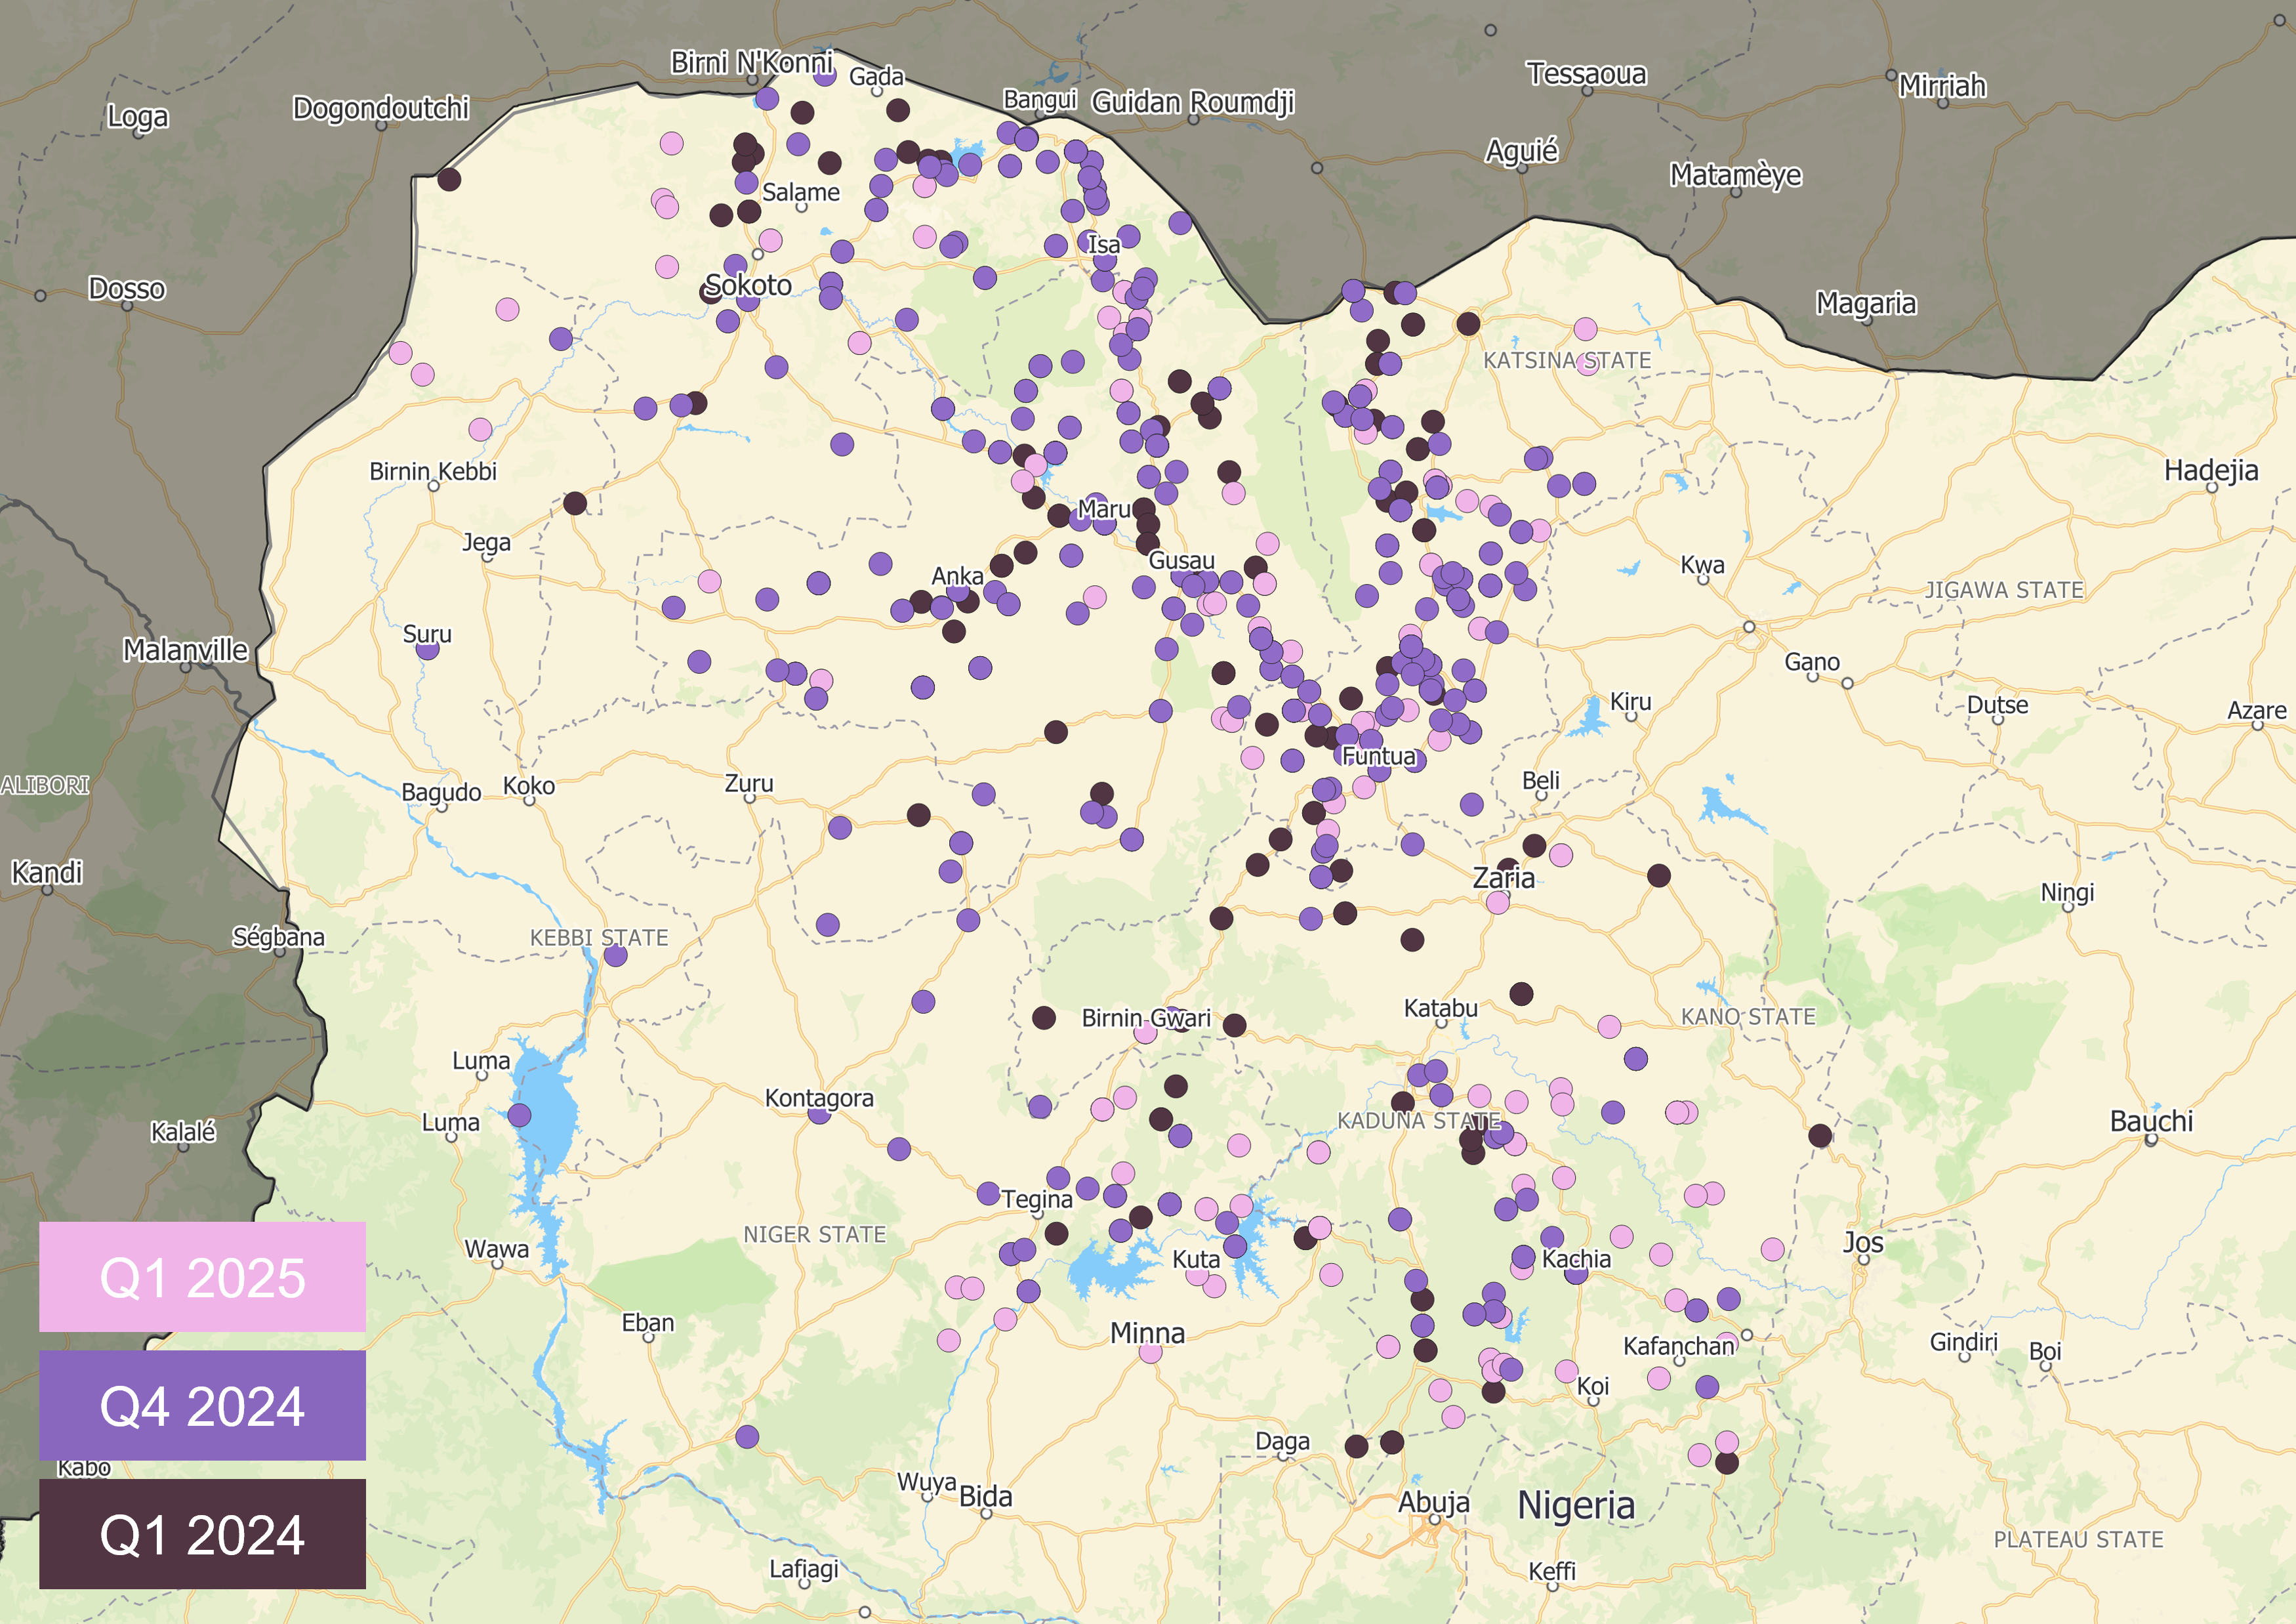Click the Zaria city label

1503,878
